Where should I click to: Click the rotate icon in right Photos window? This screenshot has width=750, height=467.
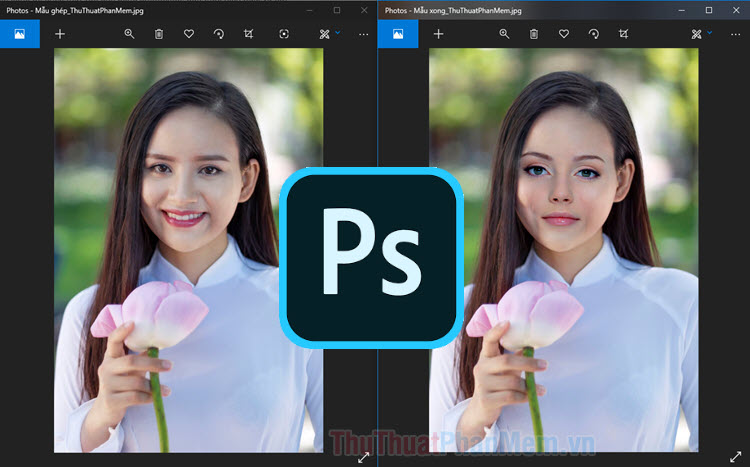594,34
